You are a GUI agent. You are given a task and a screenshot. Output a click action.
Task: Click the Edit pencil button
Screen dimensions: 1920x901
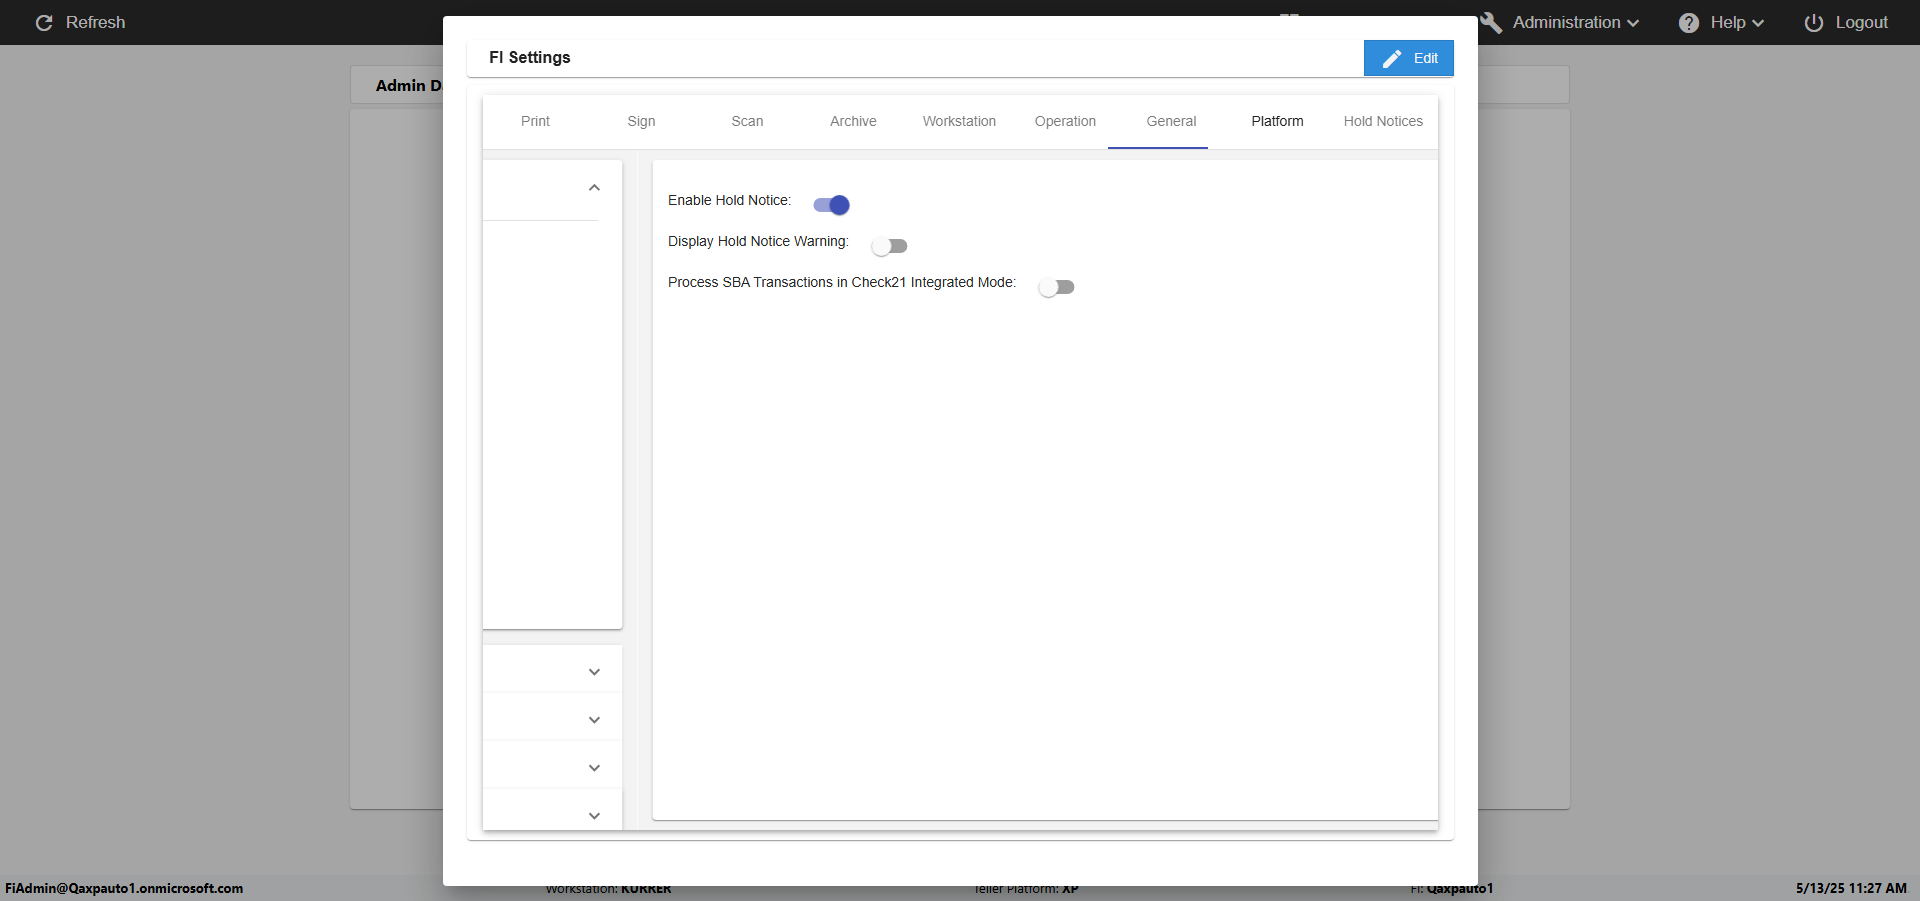click(1408, 58)
